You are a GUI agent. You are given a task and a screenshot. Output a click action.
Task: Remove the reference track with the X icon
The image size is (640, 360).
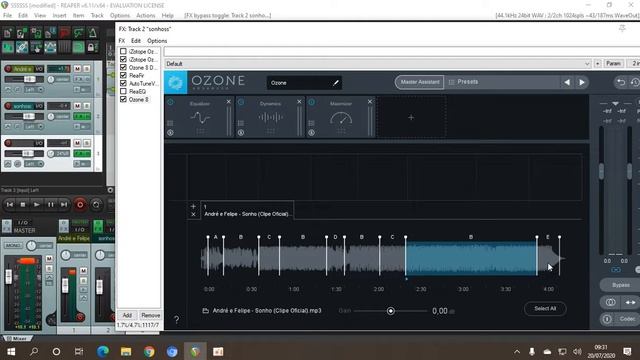193,214
